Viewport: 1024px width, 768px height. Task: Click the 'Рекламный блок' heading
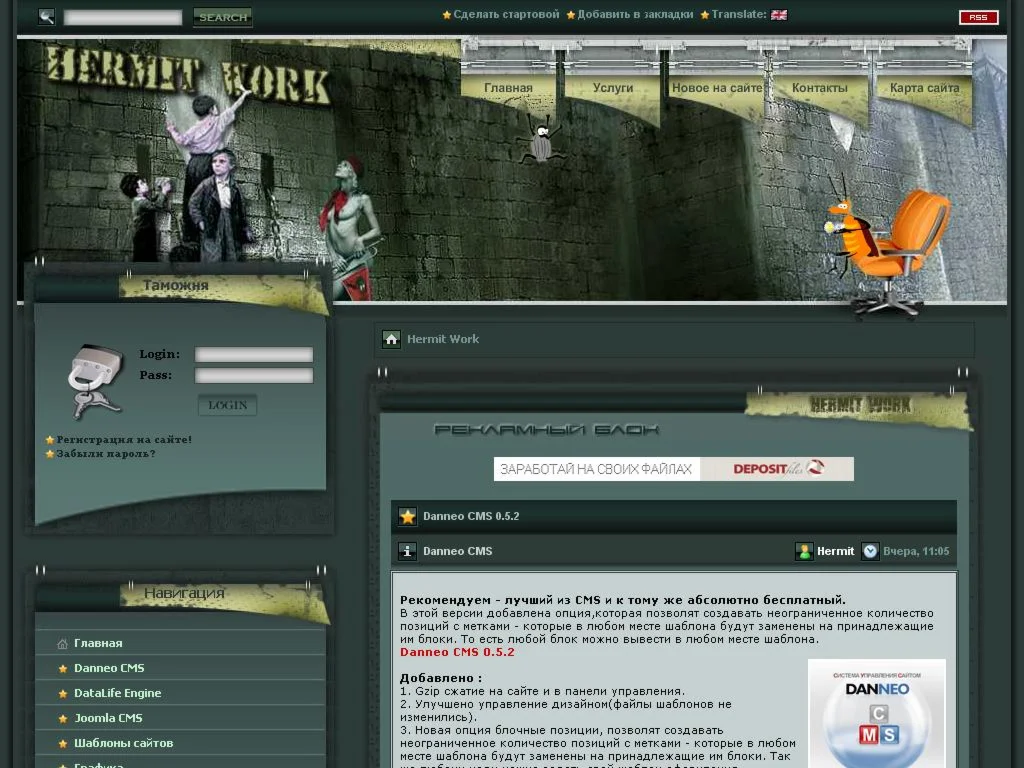click(547, 430)
